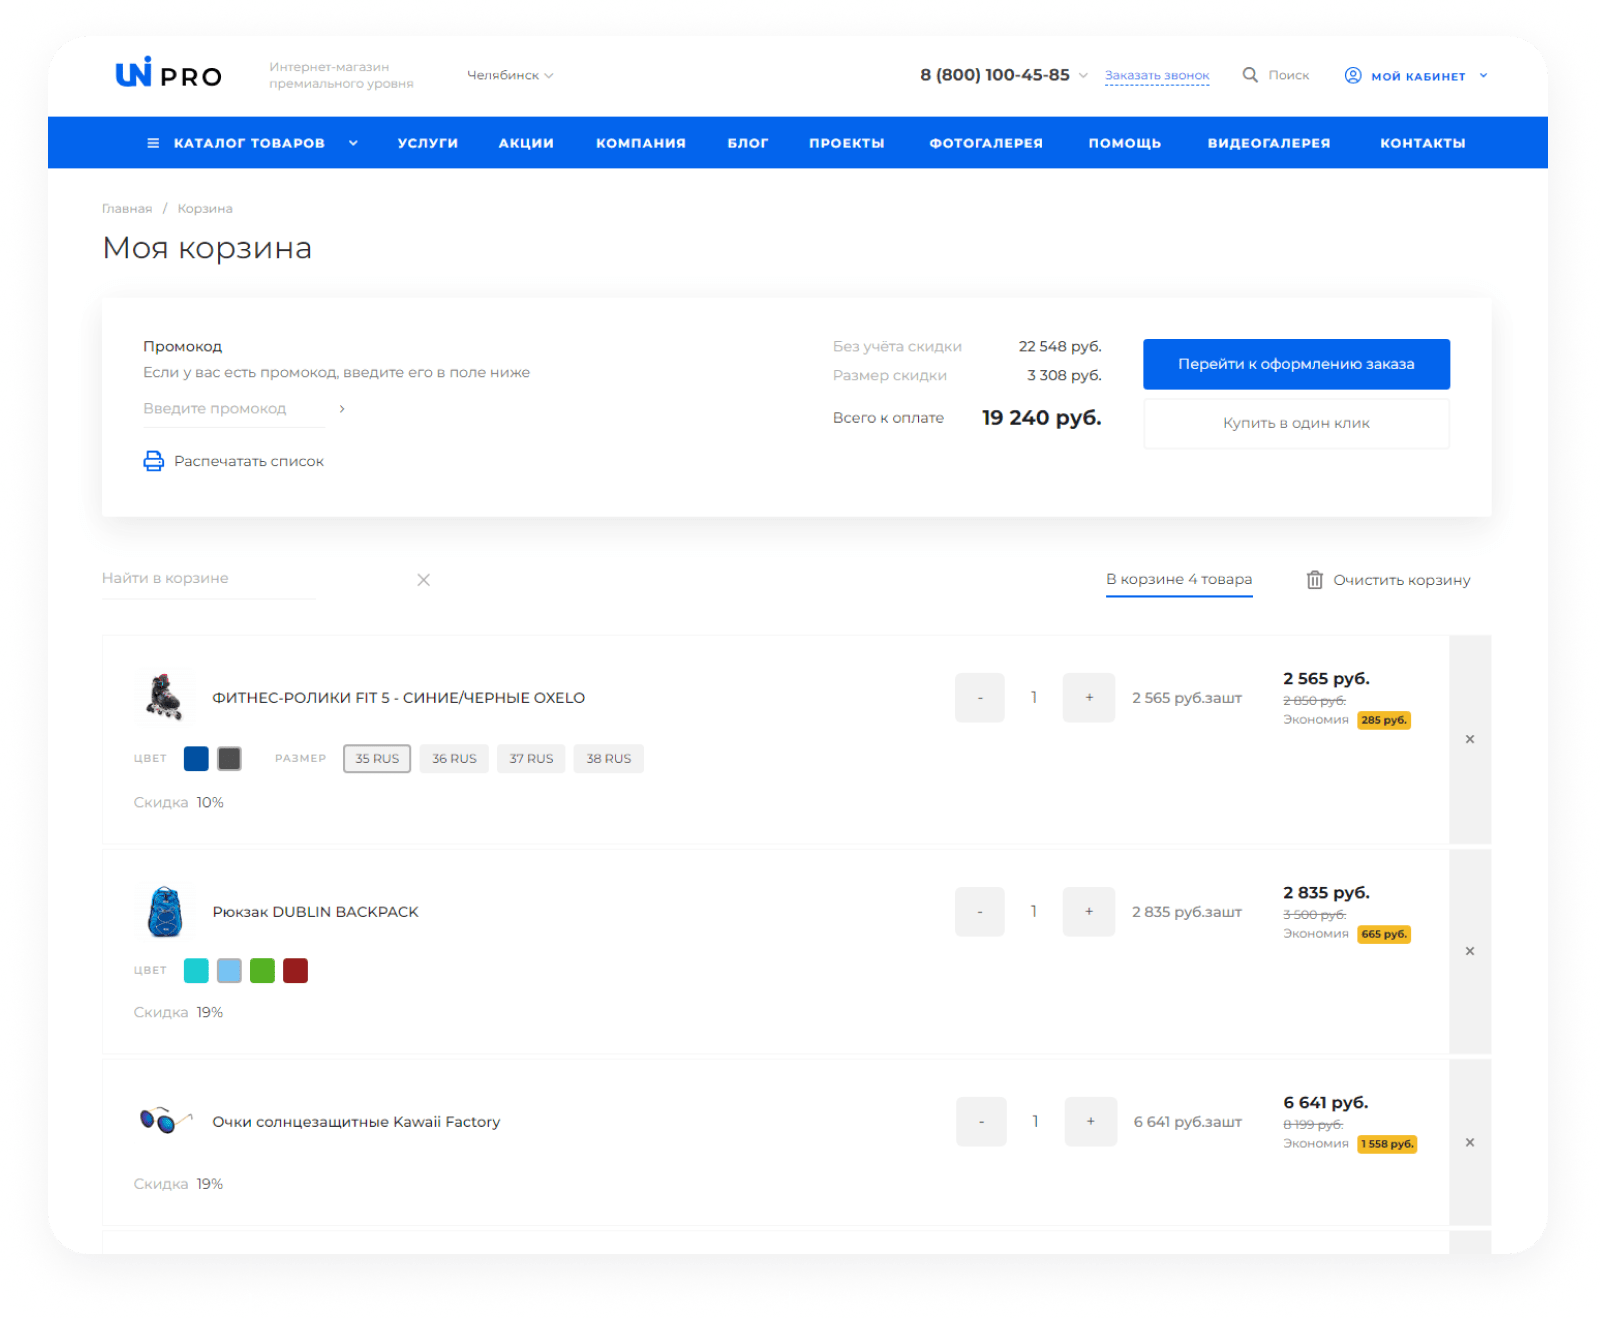Click the trash icon to clear cart
1600x1320 pixels.
[x=1314, y=580]
